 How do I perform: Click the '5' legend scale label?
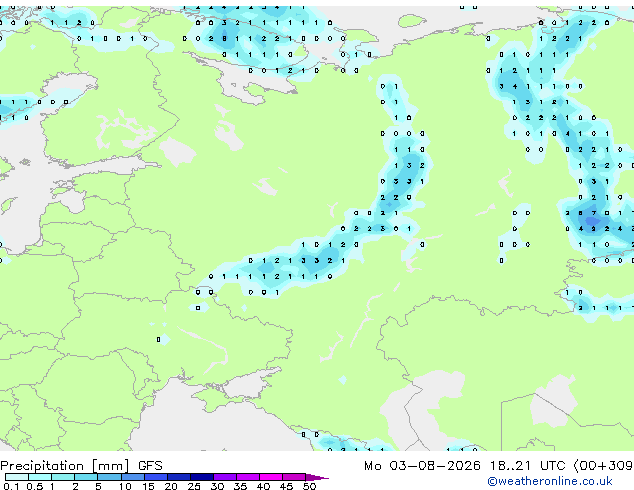98,486
